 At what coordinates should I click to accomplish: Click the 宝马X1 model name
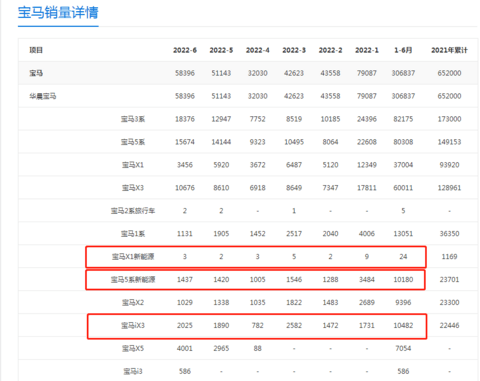pyautogui.click(x=133, y=165)
